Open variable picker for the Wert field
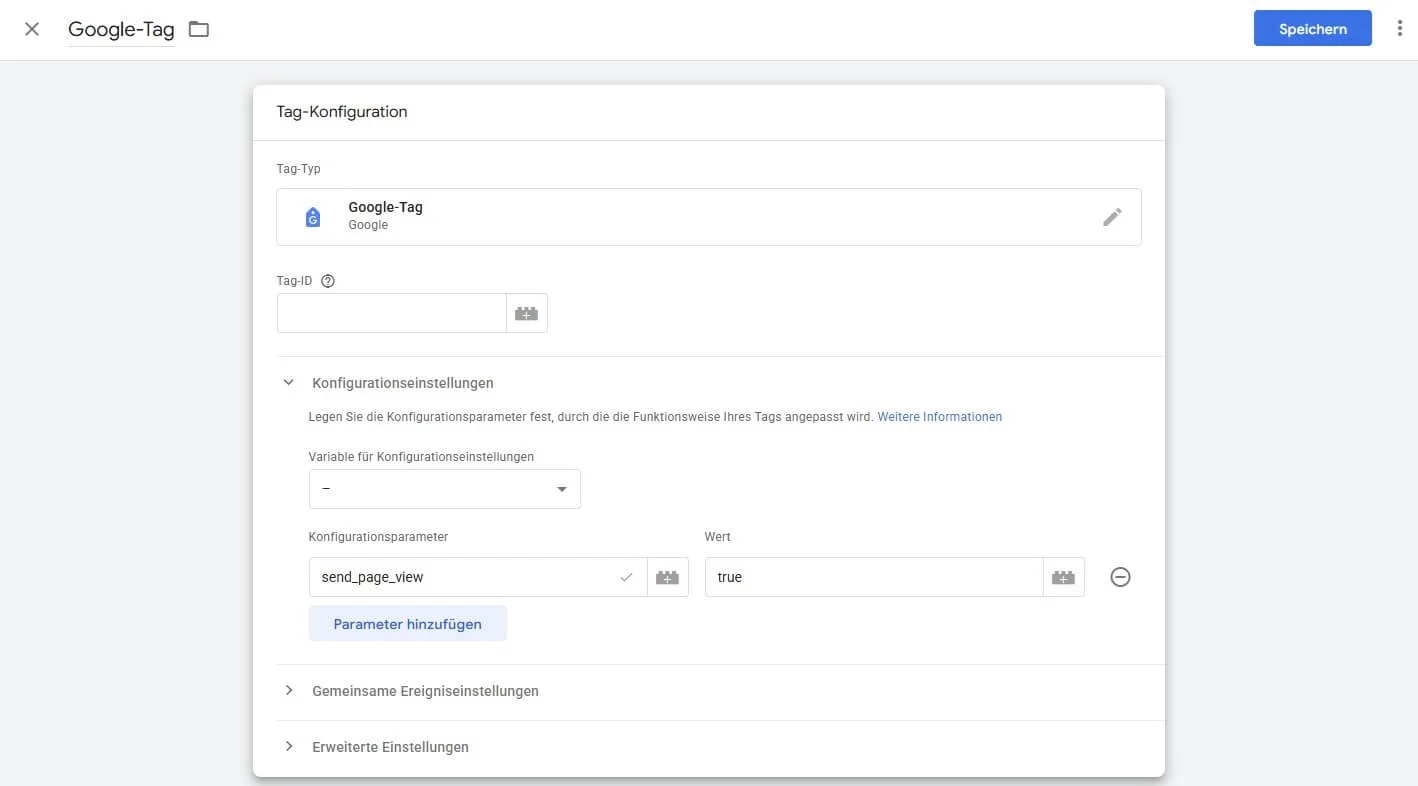The height and width of the screenshot is (786, 1418). [x=1062, y=576]
